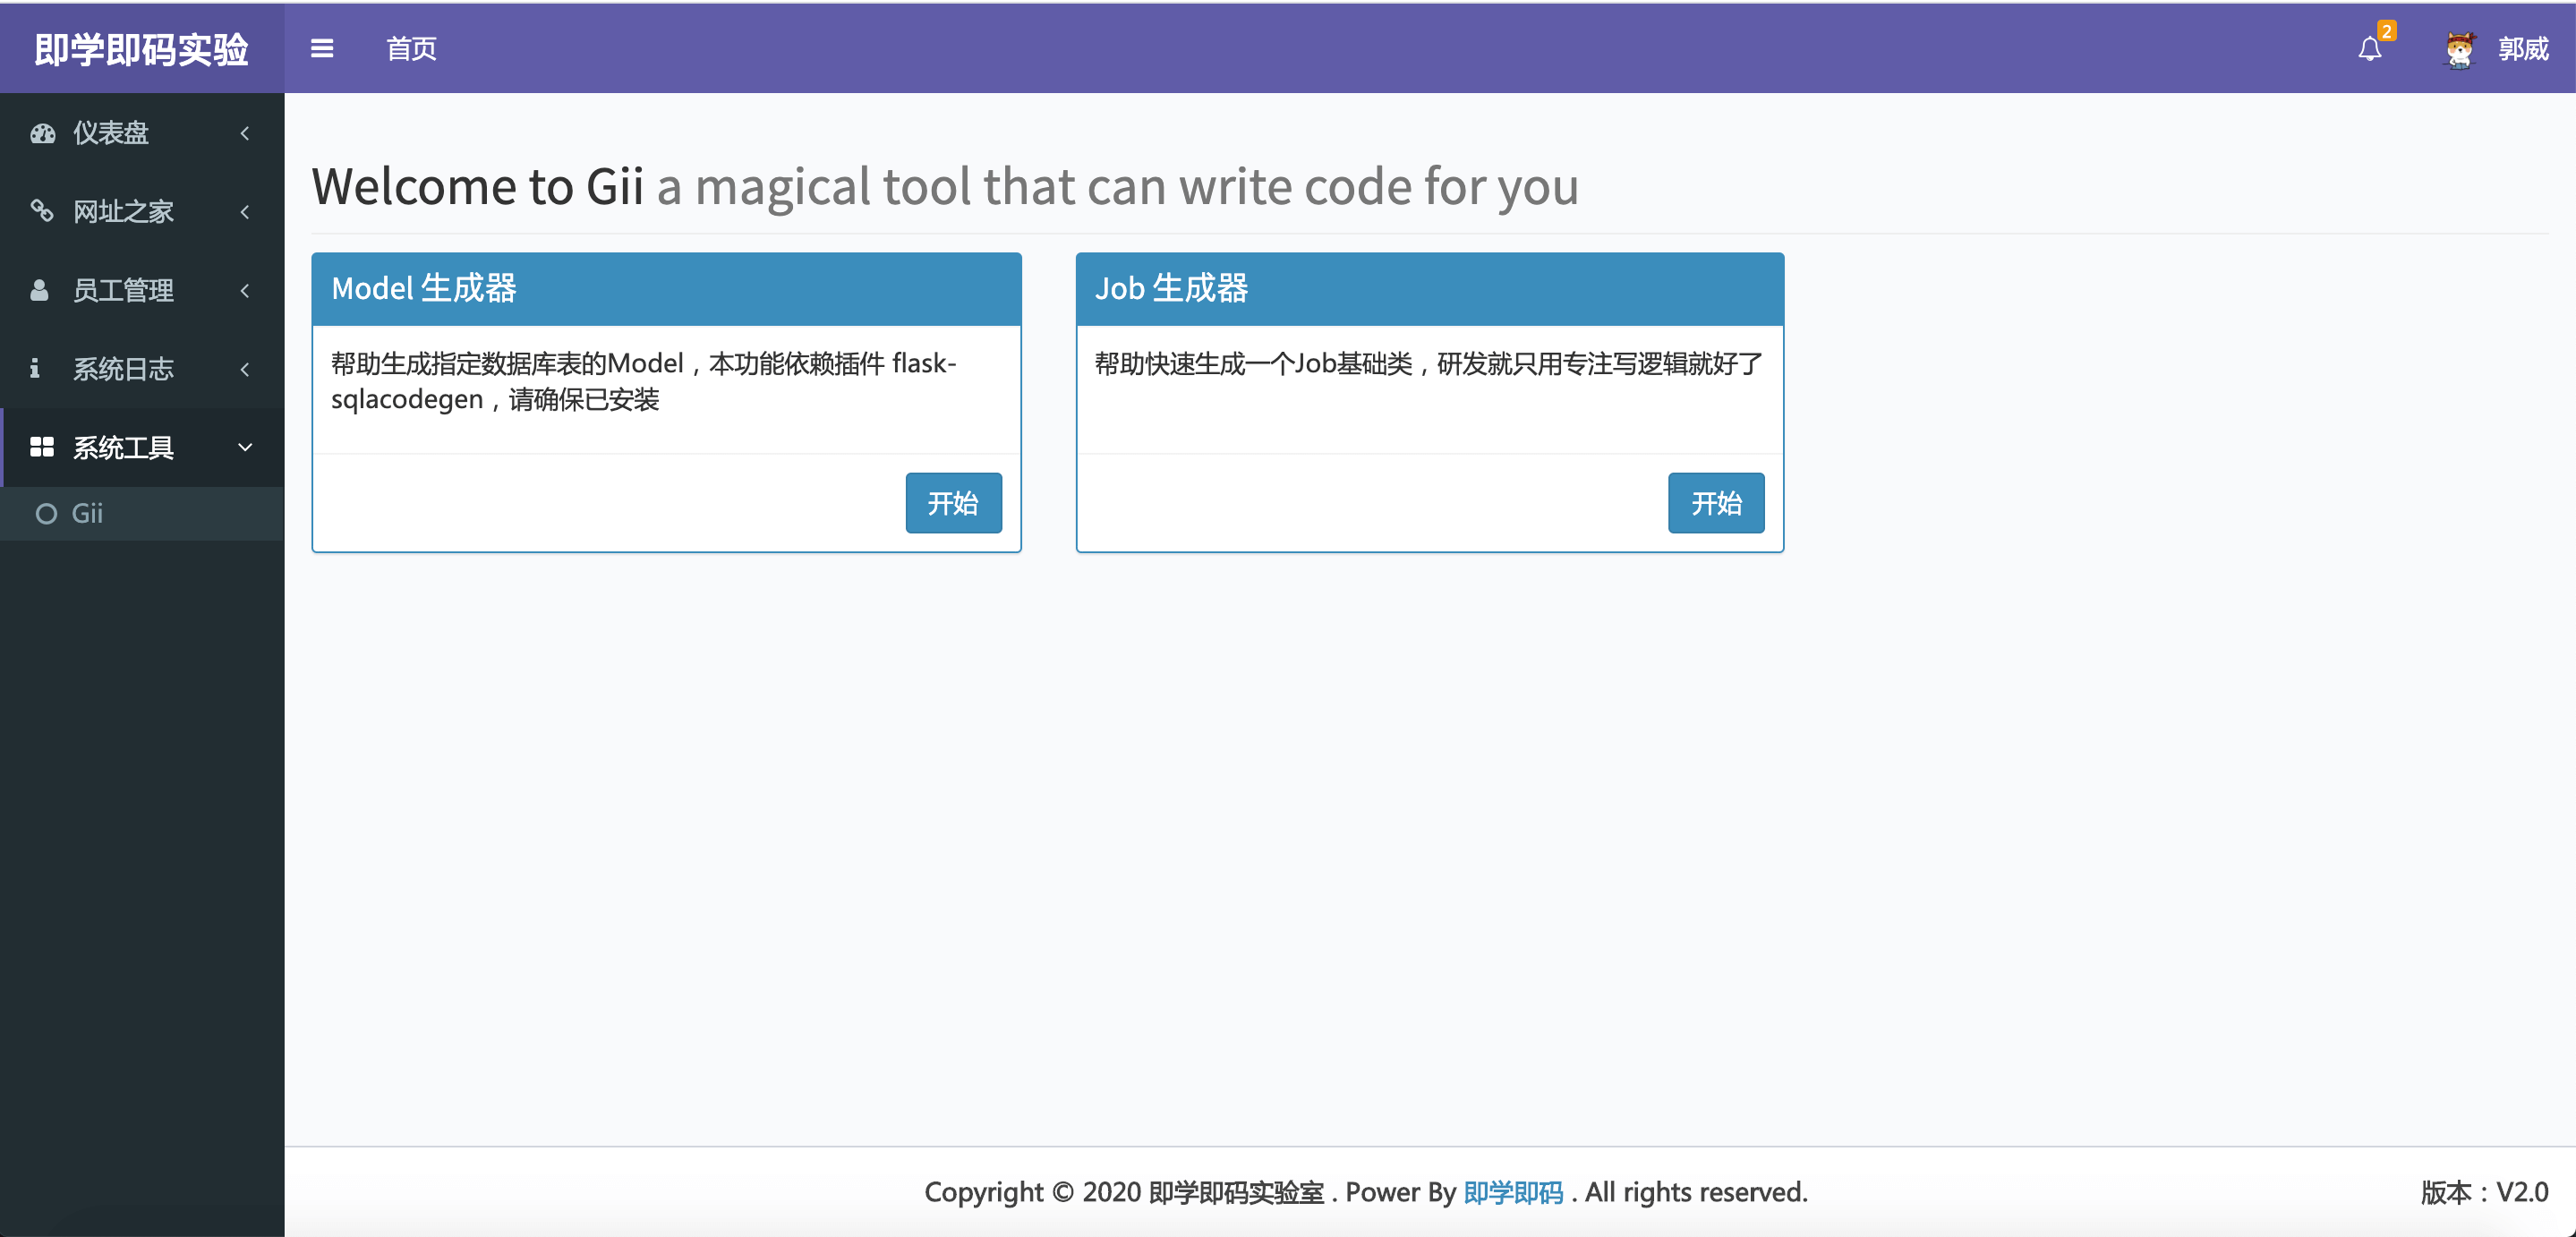Click the Job 生成器 card header

(x=1430, y=288)
